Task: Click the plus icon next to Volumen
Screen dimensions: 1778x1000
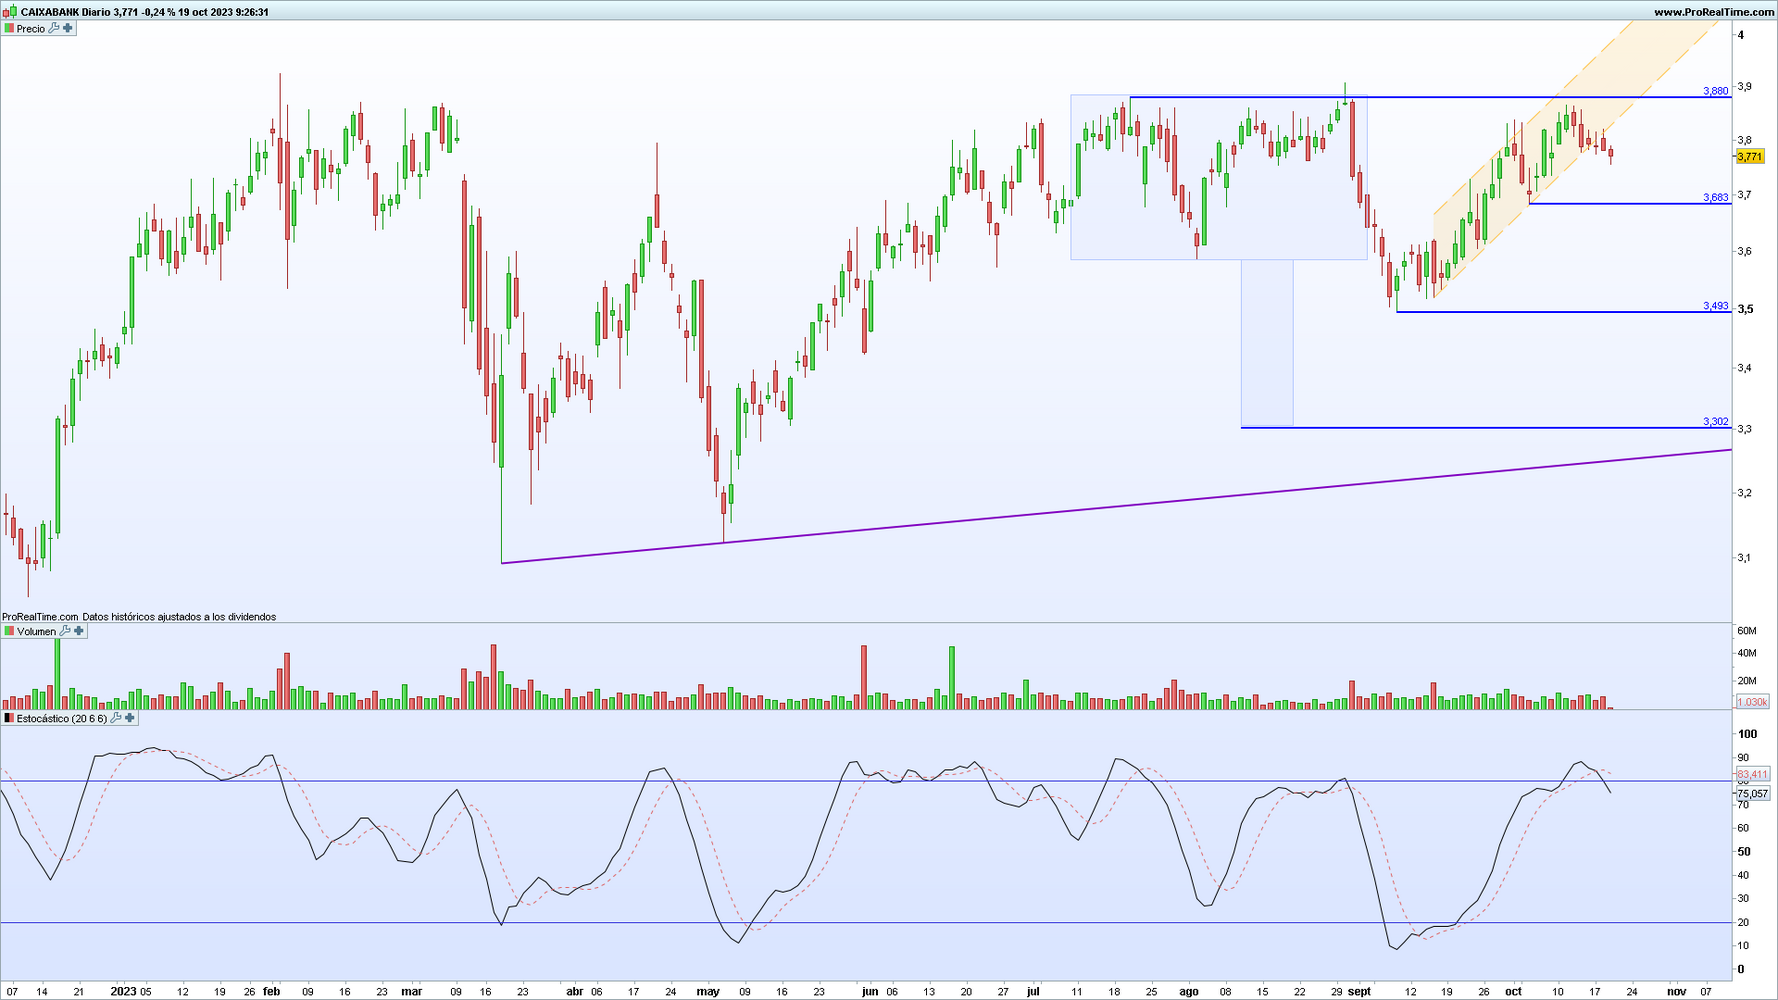Action: click(79, 631)
